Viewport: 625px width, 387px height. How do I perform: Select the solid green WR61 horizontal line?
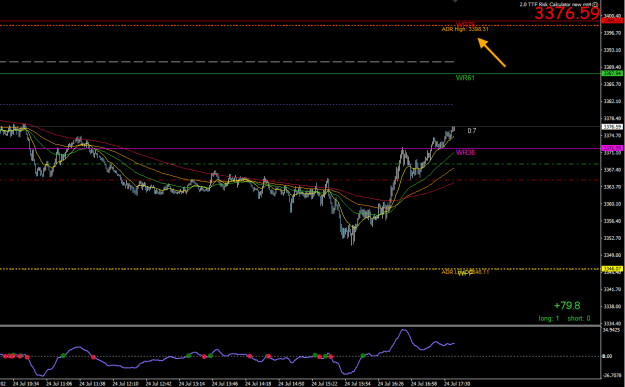point(299,73)
